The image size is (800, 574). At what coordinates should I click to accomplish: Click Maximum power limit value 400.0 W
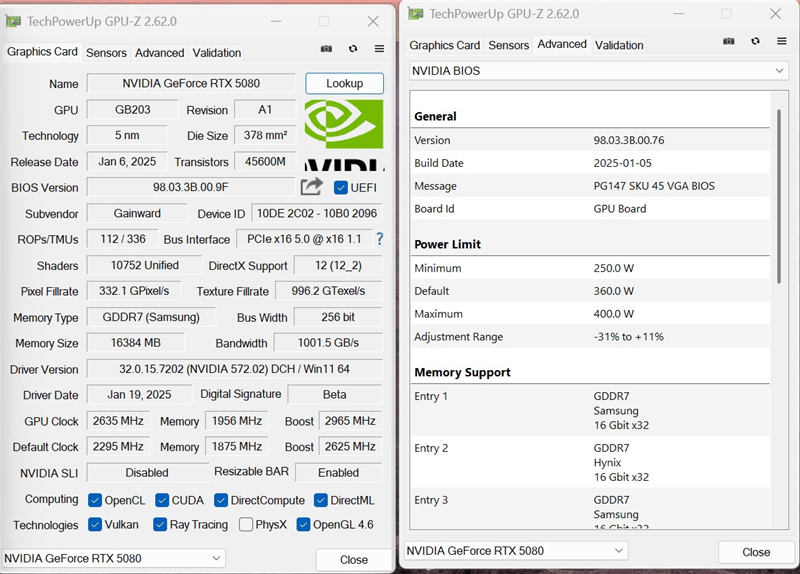613,314
